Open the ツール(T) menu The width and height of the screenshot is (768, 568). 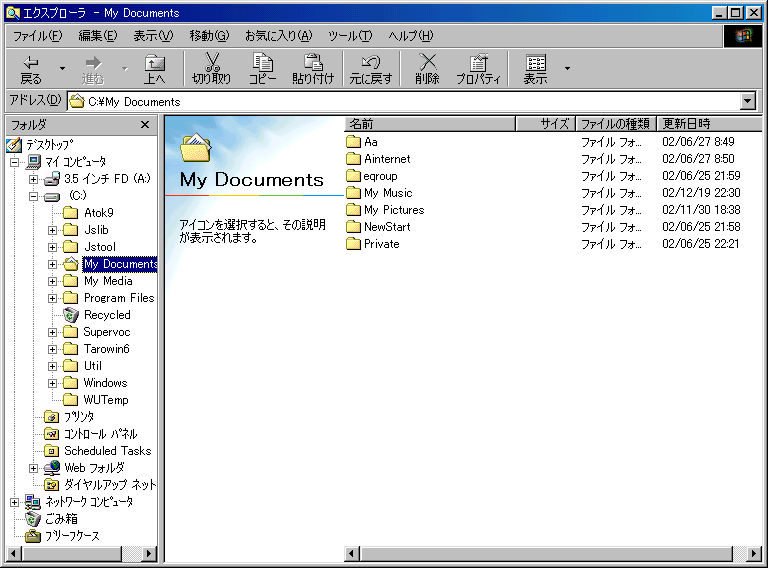[350, 36]
